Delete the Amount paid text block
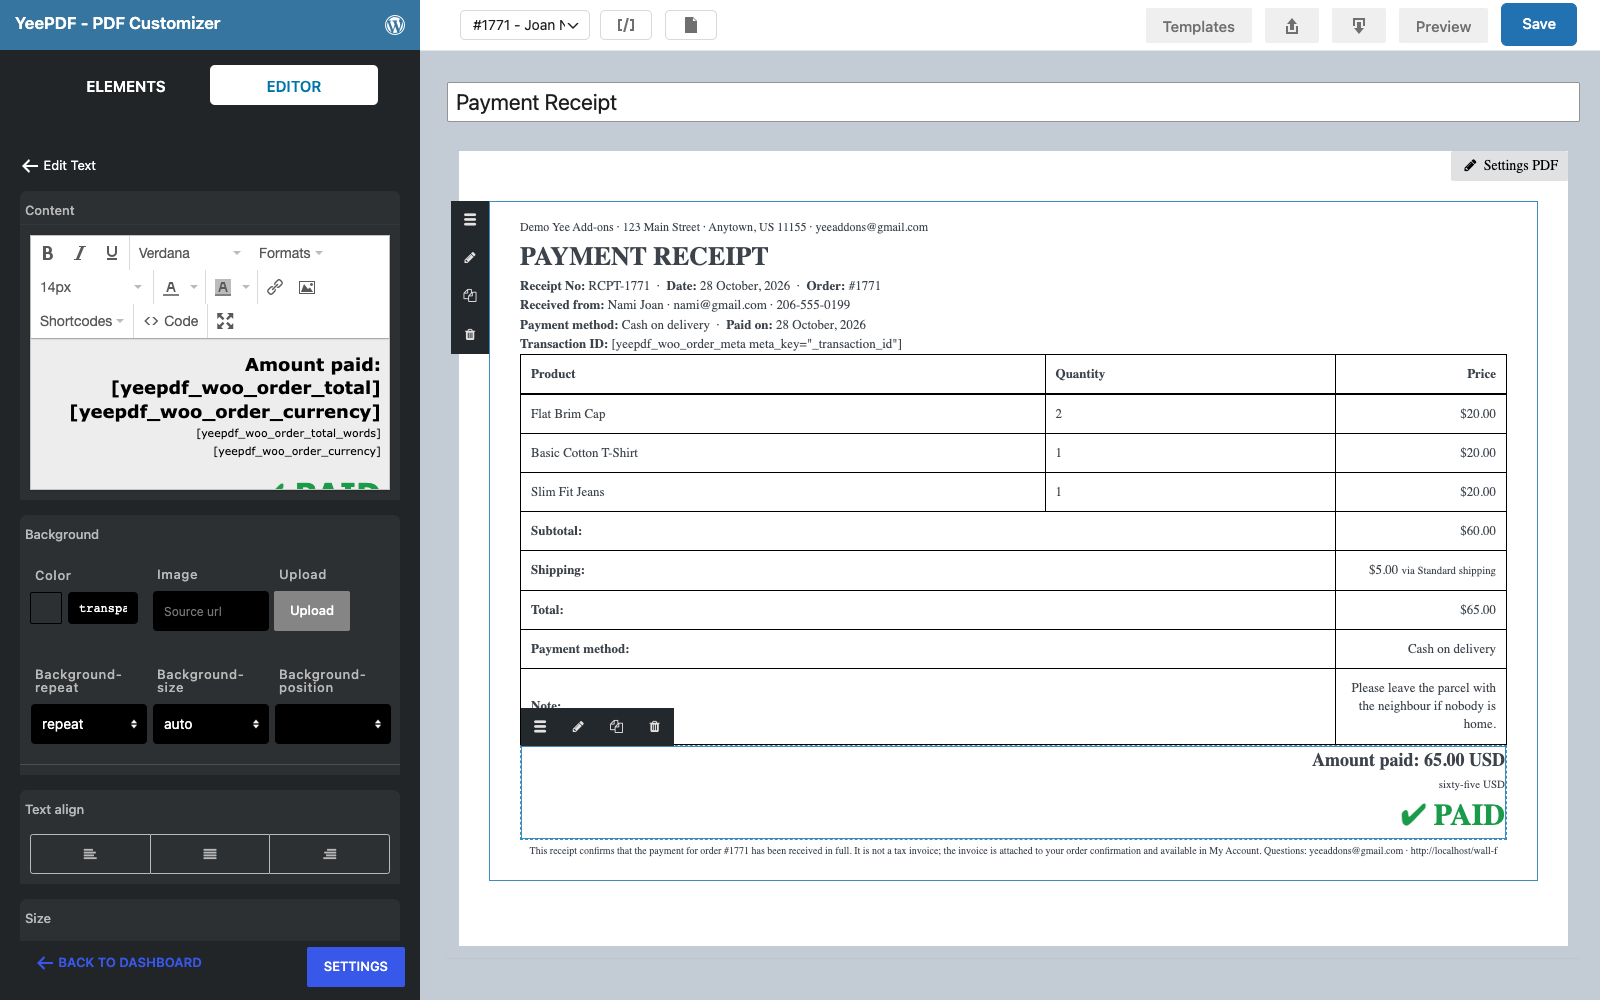This screenshot has width=1600, height=1000. tap(654, 727)
